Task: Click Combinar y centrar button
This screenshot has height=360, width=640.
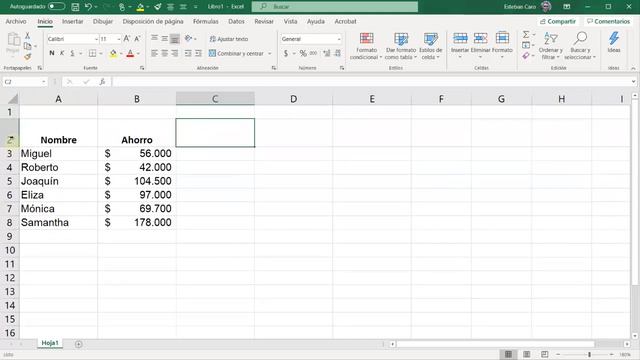Action: 236,53
